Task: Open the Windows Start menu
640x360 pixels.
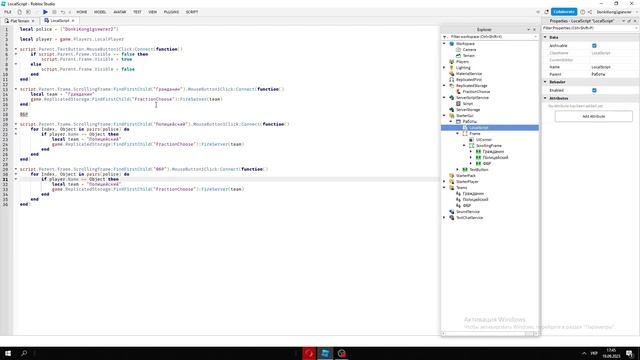Action: (8, 353)
